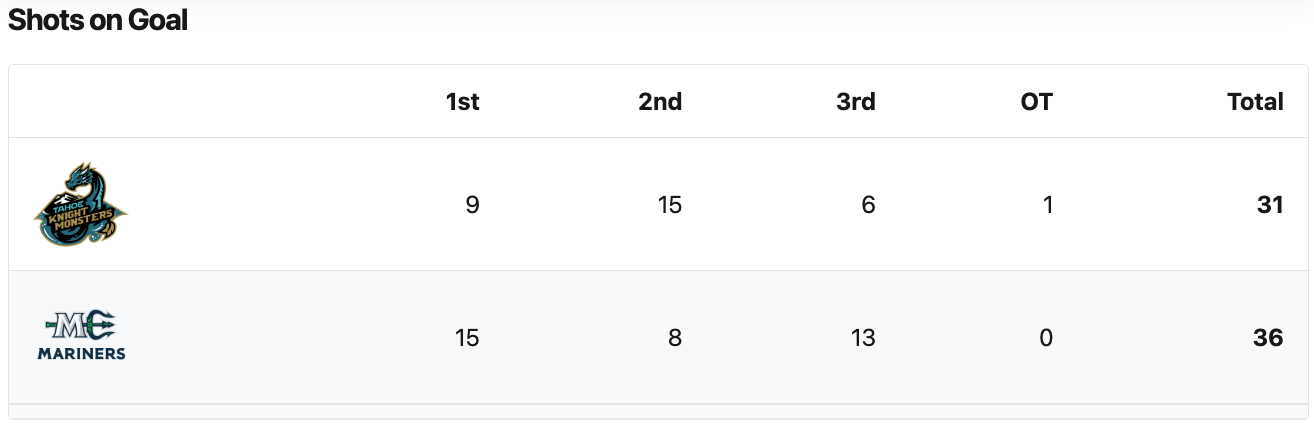Click the Tahoe Knight Monsters team logo
This screenshot has height=423, width=1314.
click(x=80, y=204)
